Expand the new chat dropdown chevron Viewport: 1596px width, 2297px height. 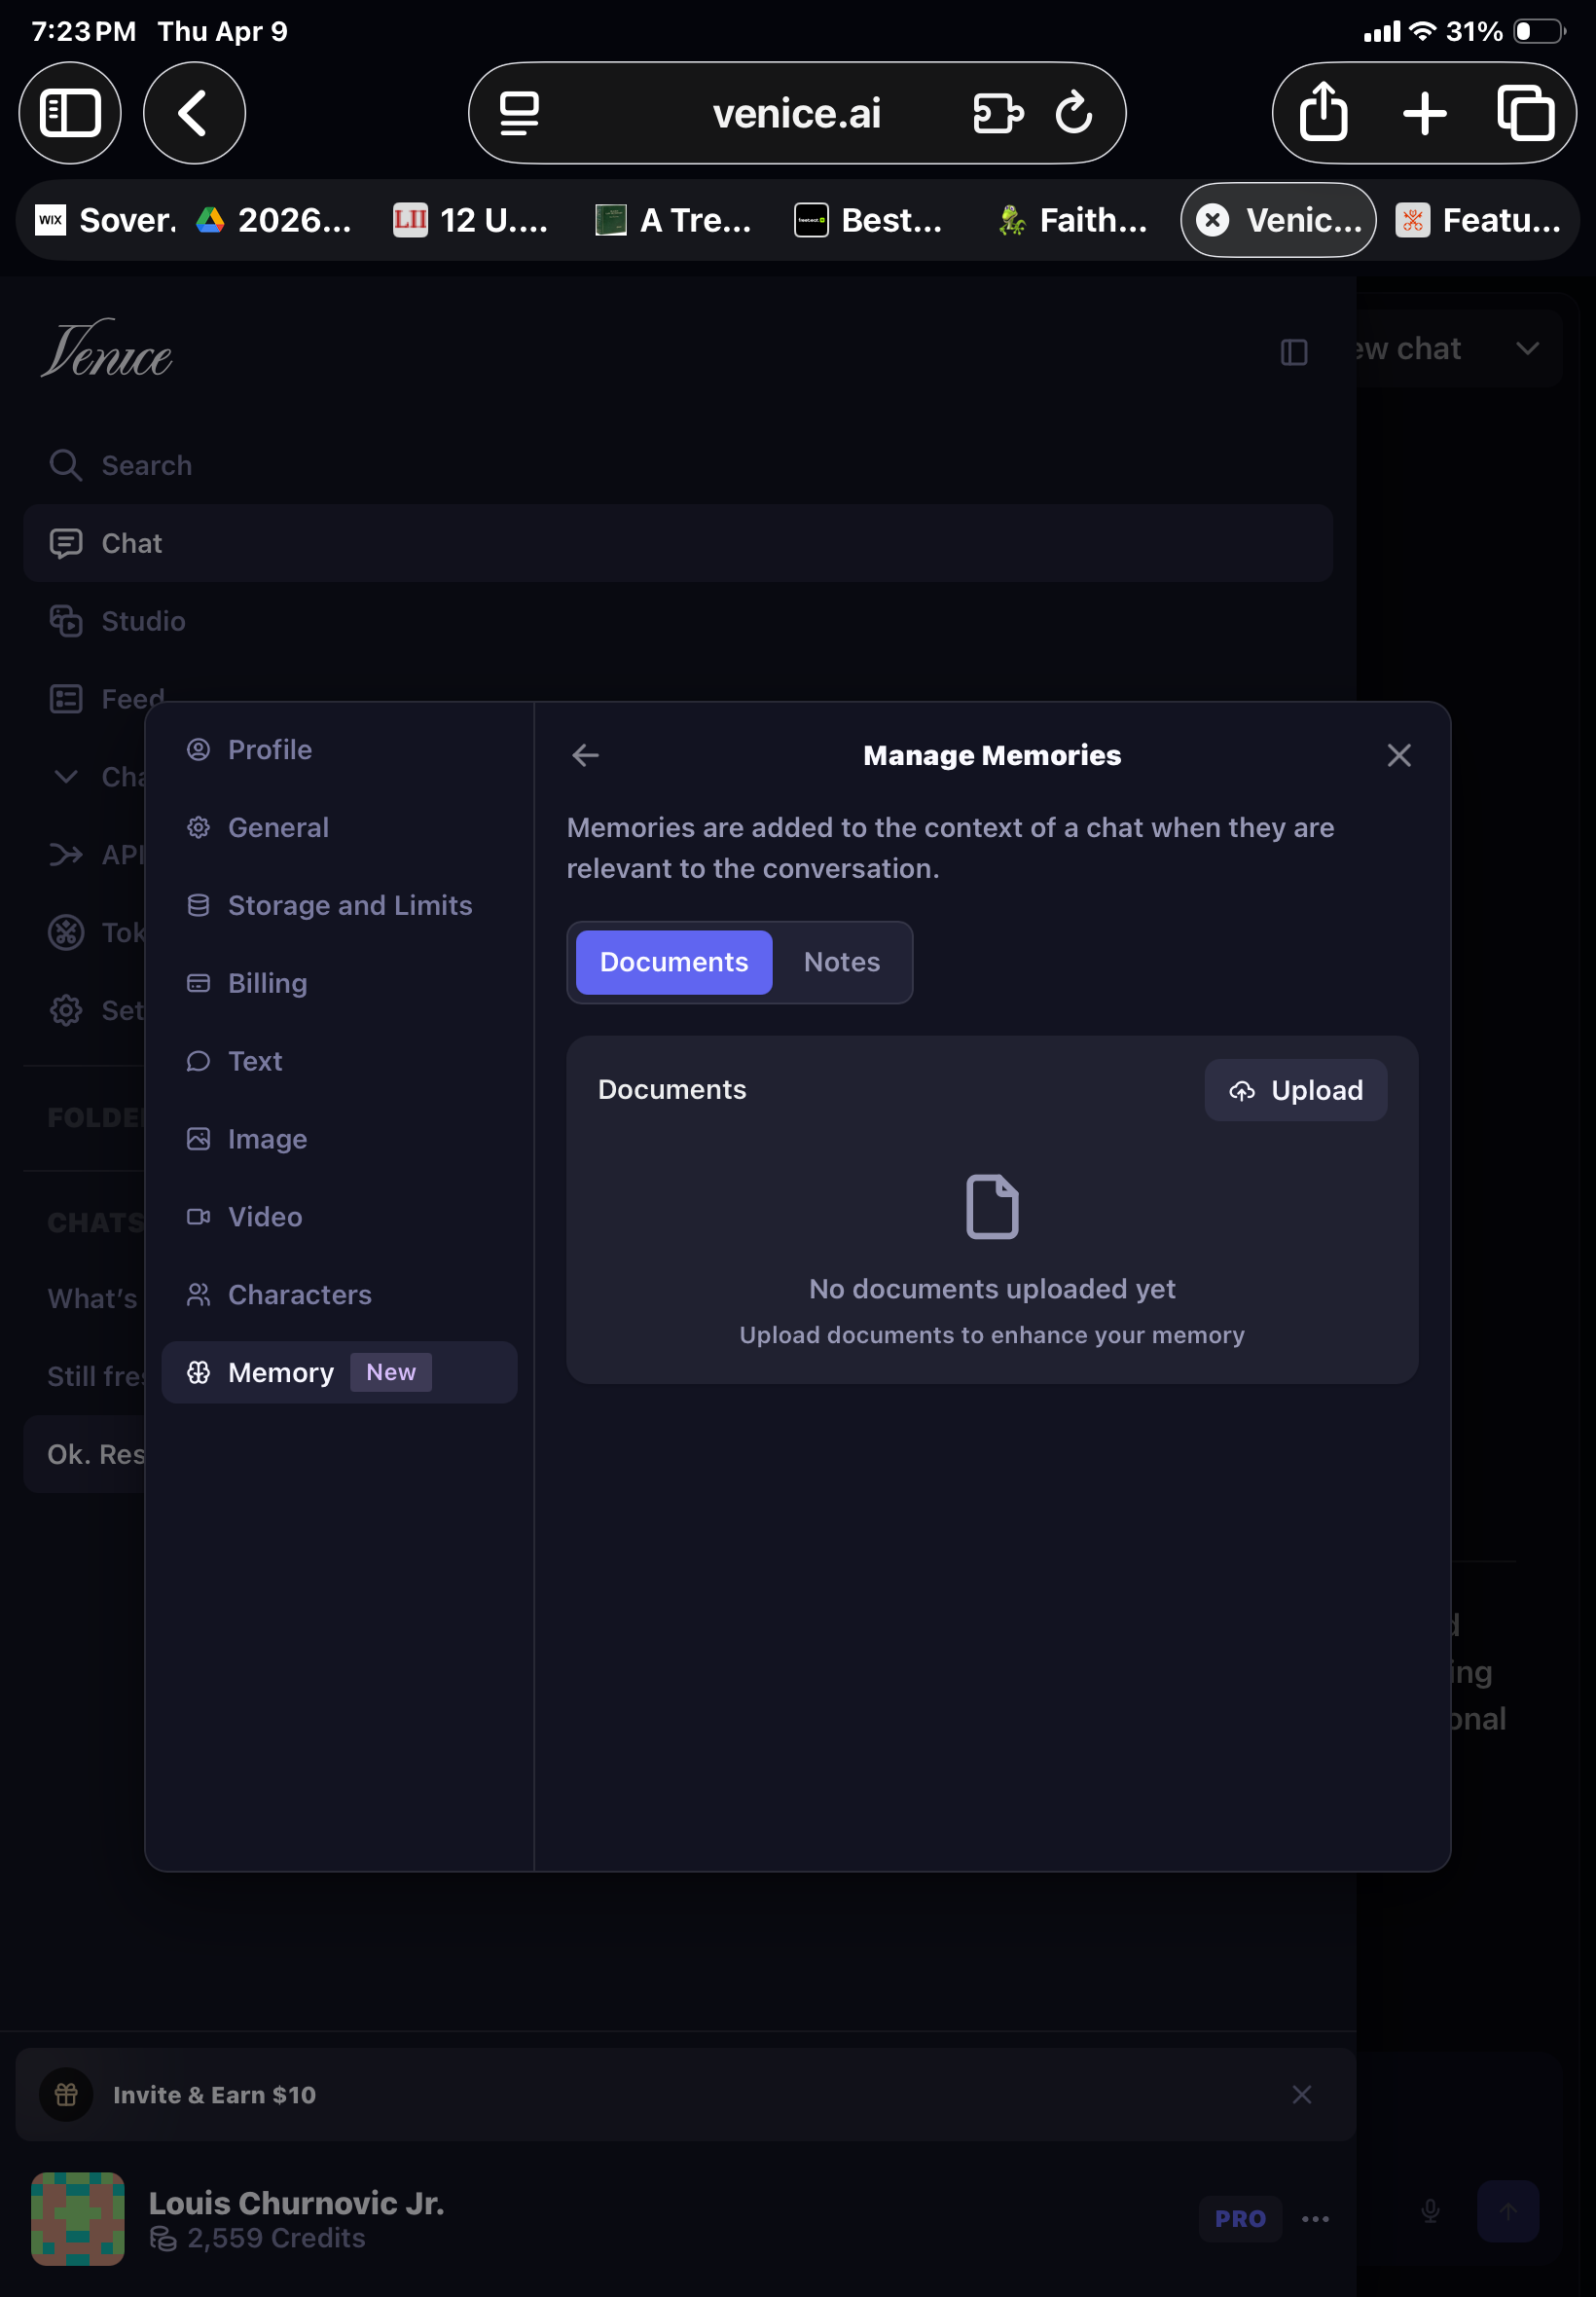pos(1527,348)
